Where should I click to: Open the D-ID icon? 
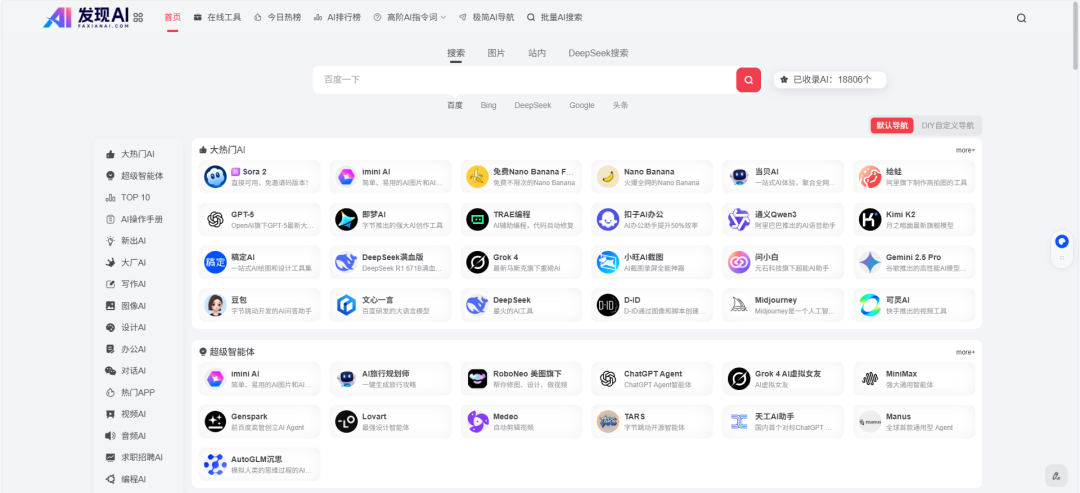pyautogui.click(x=608, y=305)
